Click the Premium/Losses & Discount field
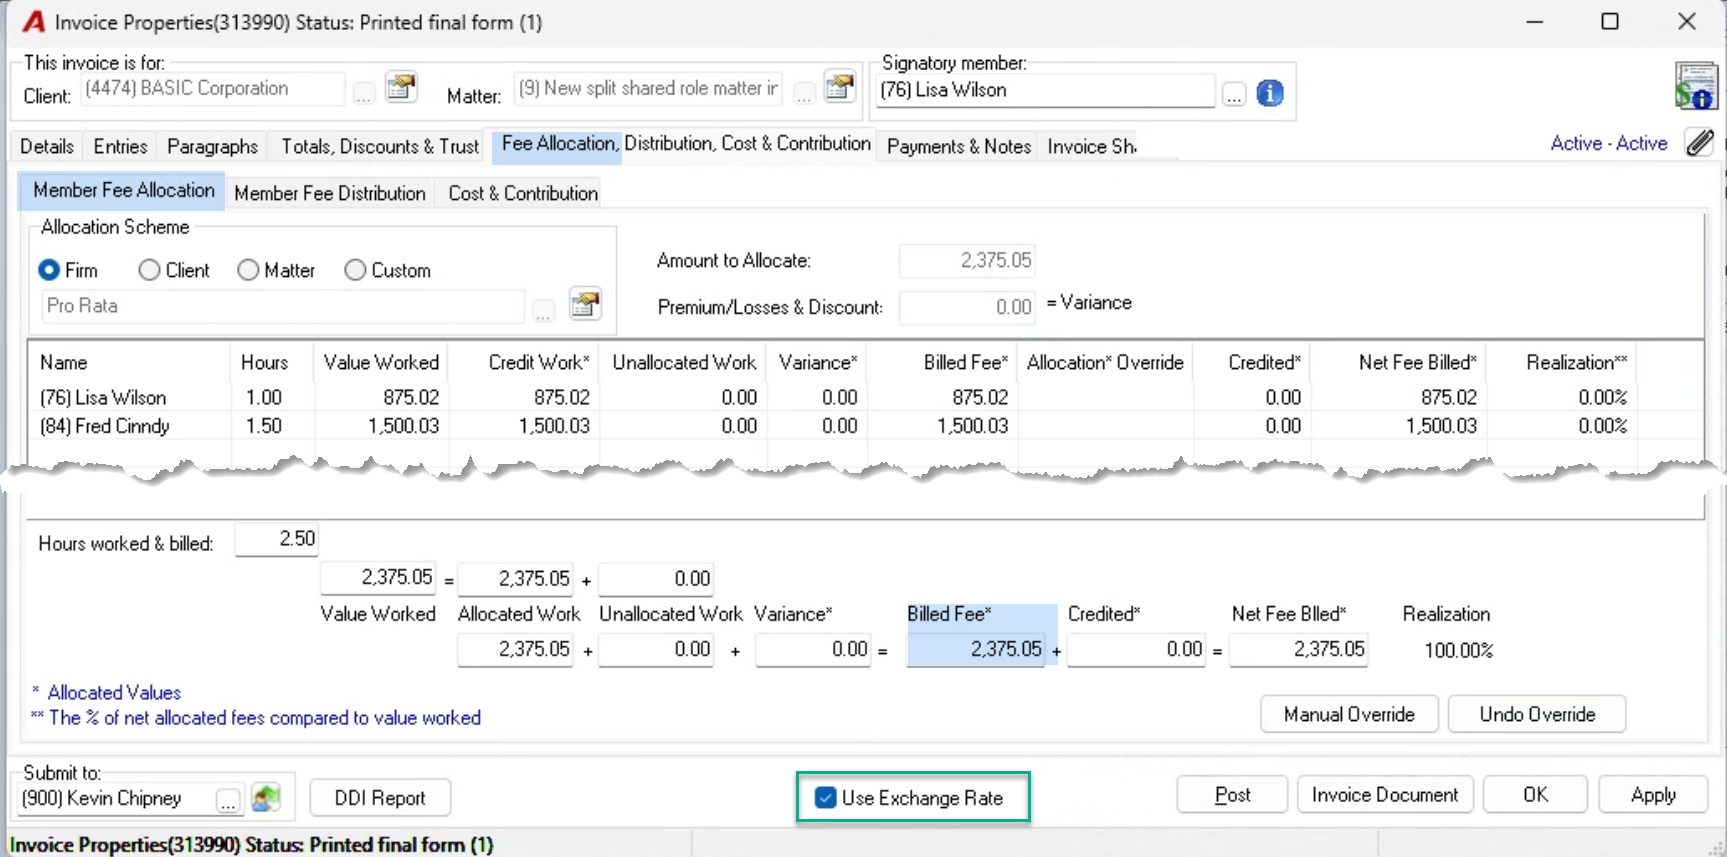Screen dimensions: 1727x857 tap(966, 307)
